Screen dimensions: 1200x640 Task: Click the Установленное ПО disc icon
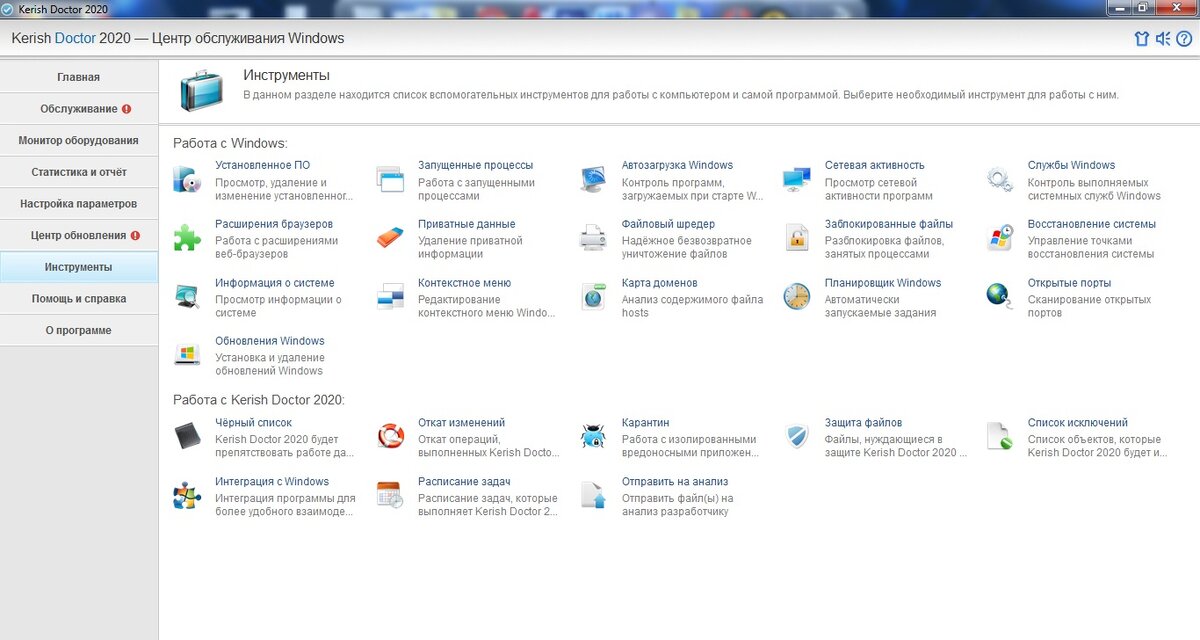(x=187, y=180)
